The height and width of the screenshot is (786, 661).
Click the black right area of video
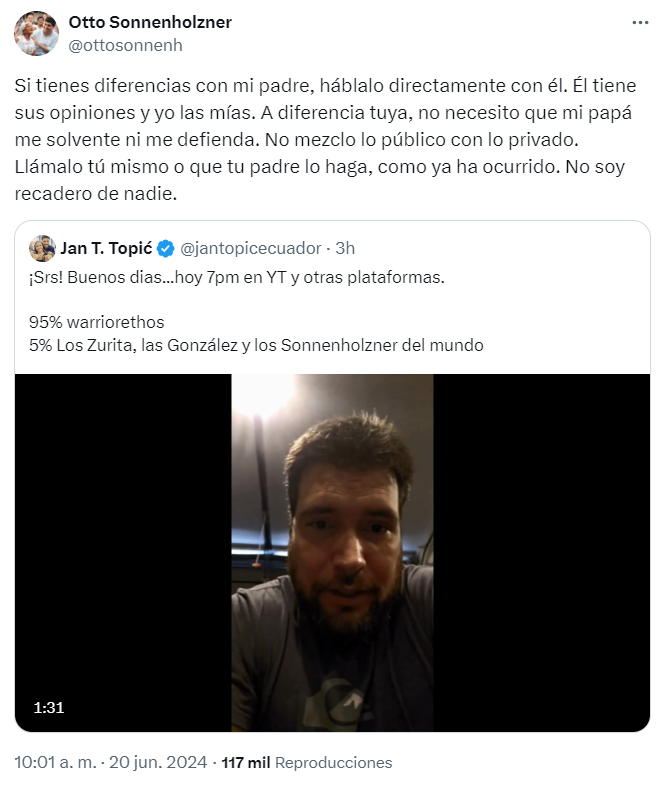[x=542, y=552]
